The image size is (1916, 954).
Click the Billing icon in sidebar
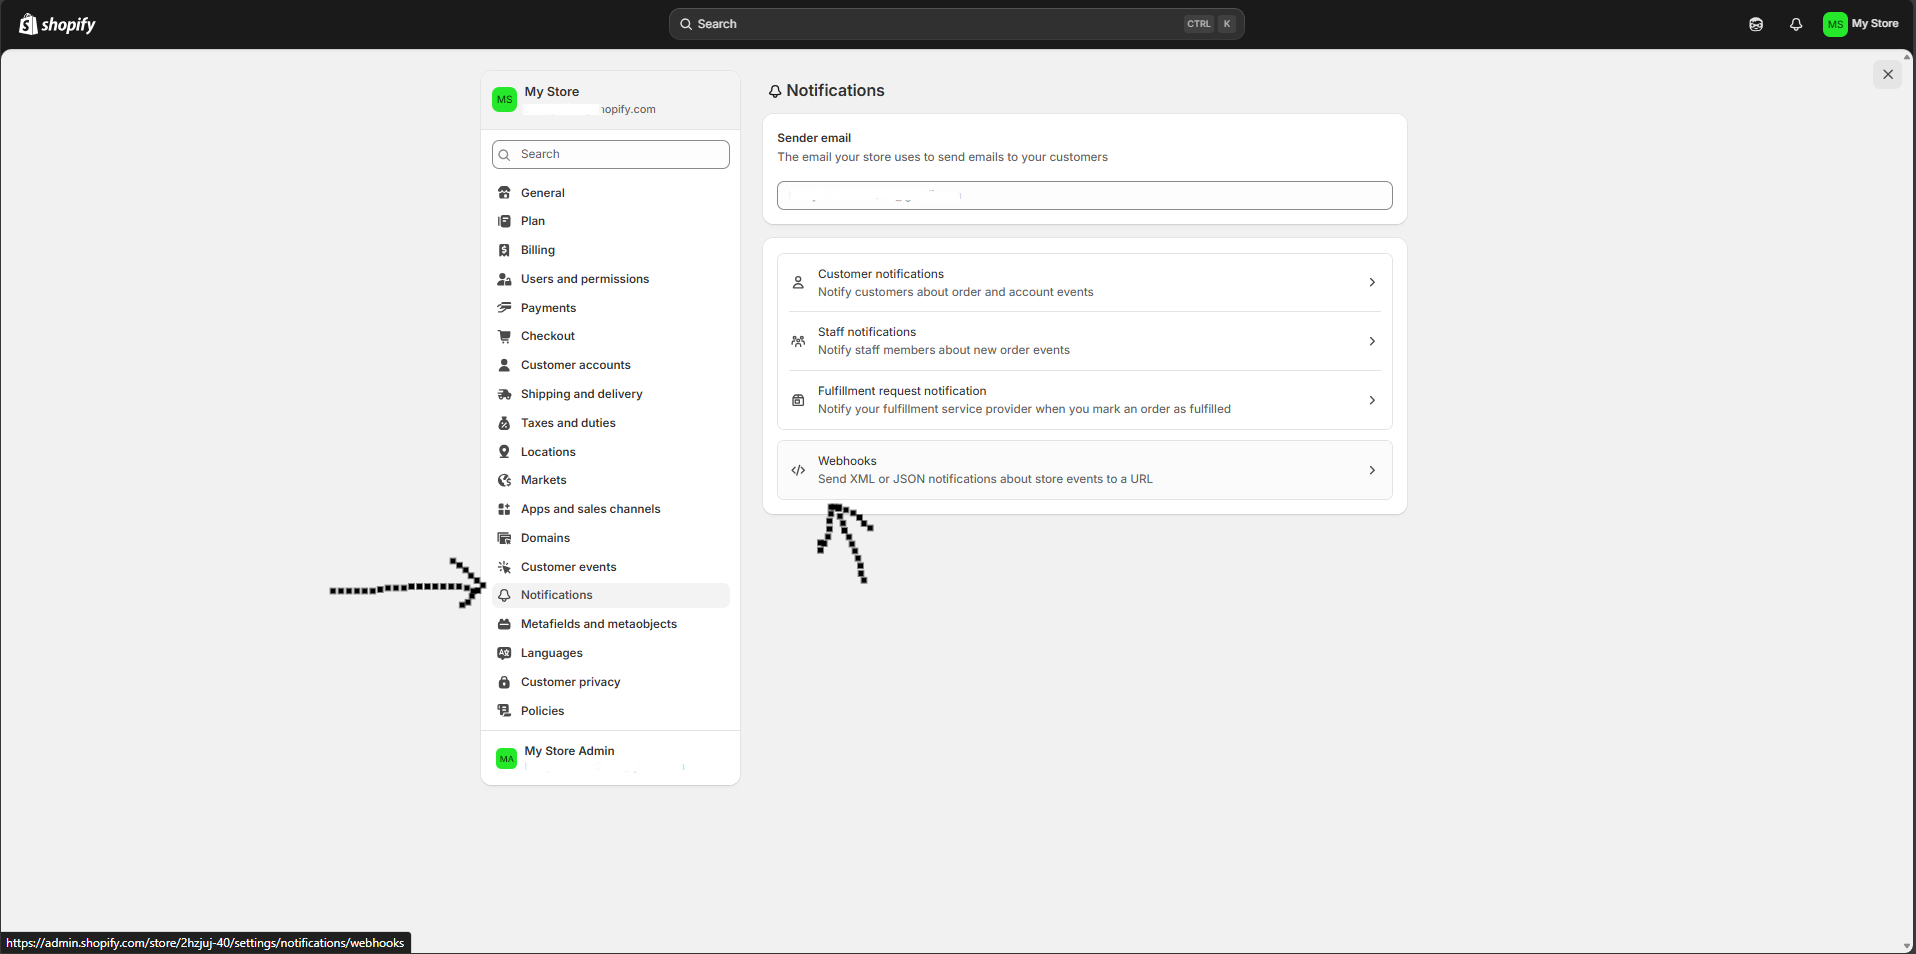click(x=505, y=250)
